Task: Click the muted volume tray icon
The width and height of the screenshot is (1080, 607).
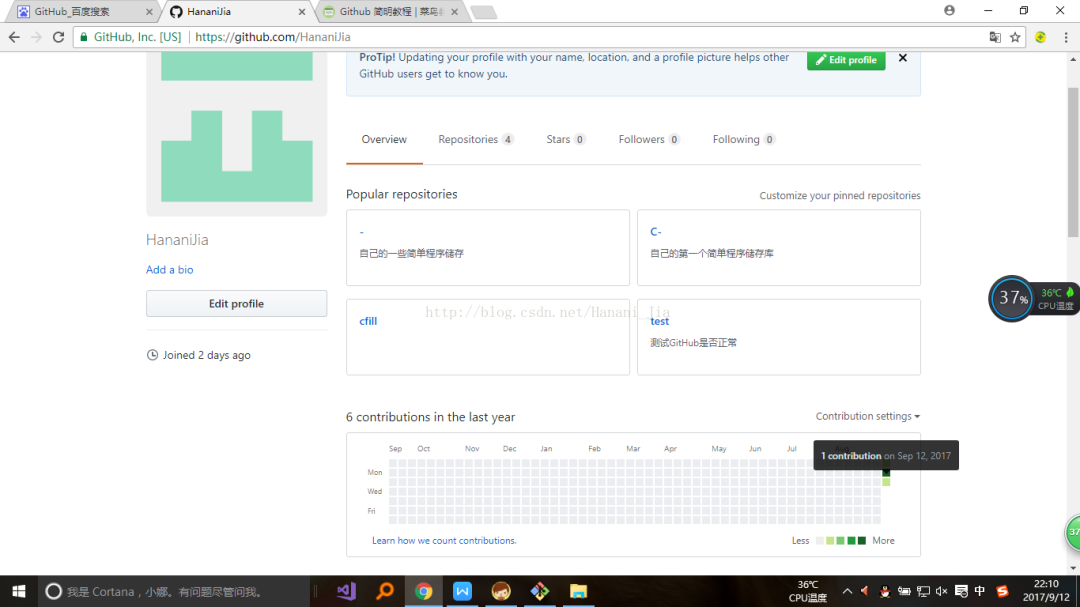Action: click(x=942, y=591)
